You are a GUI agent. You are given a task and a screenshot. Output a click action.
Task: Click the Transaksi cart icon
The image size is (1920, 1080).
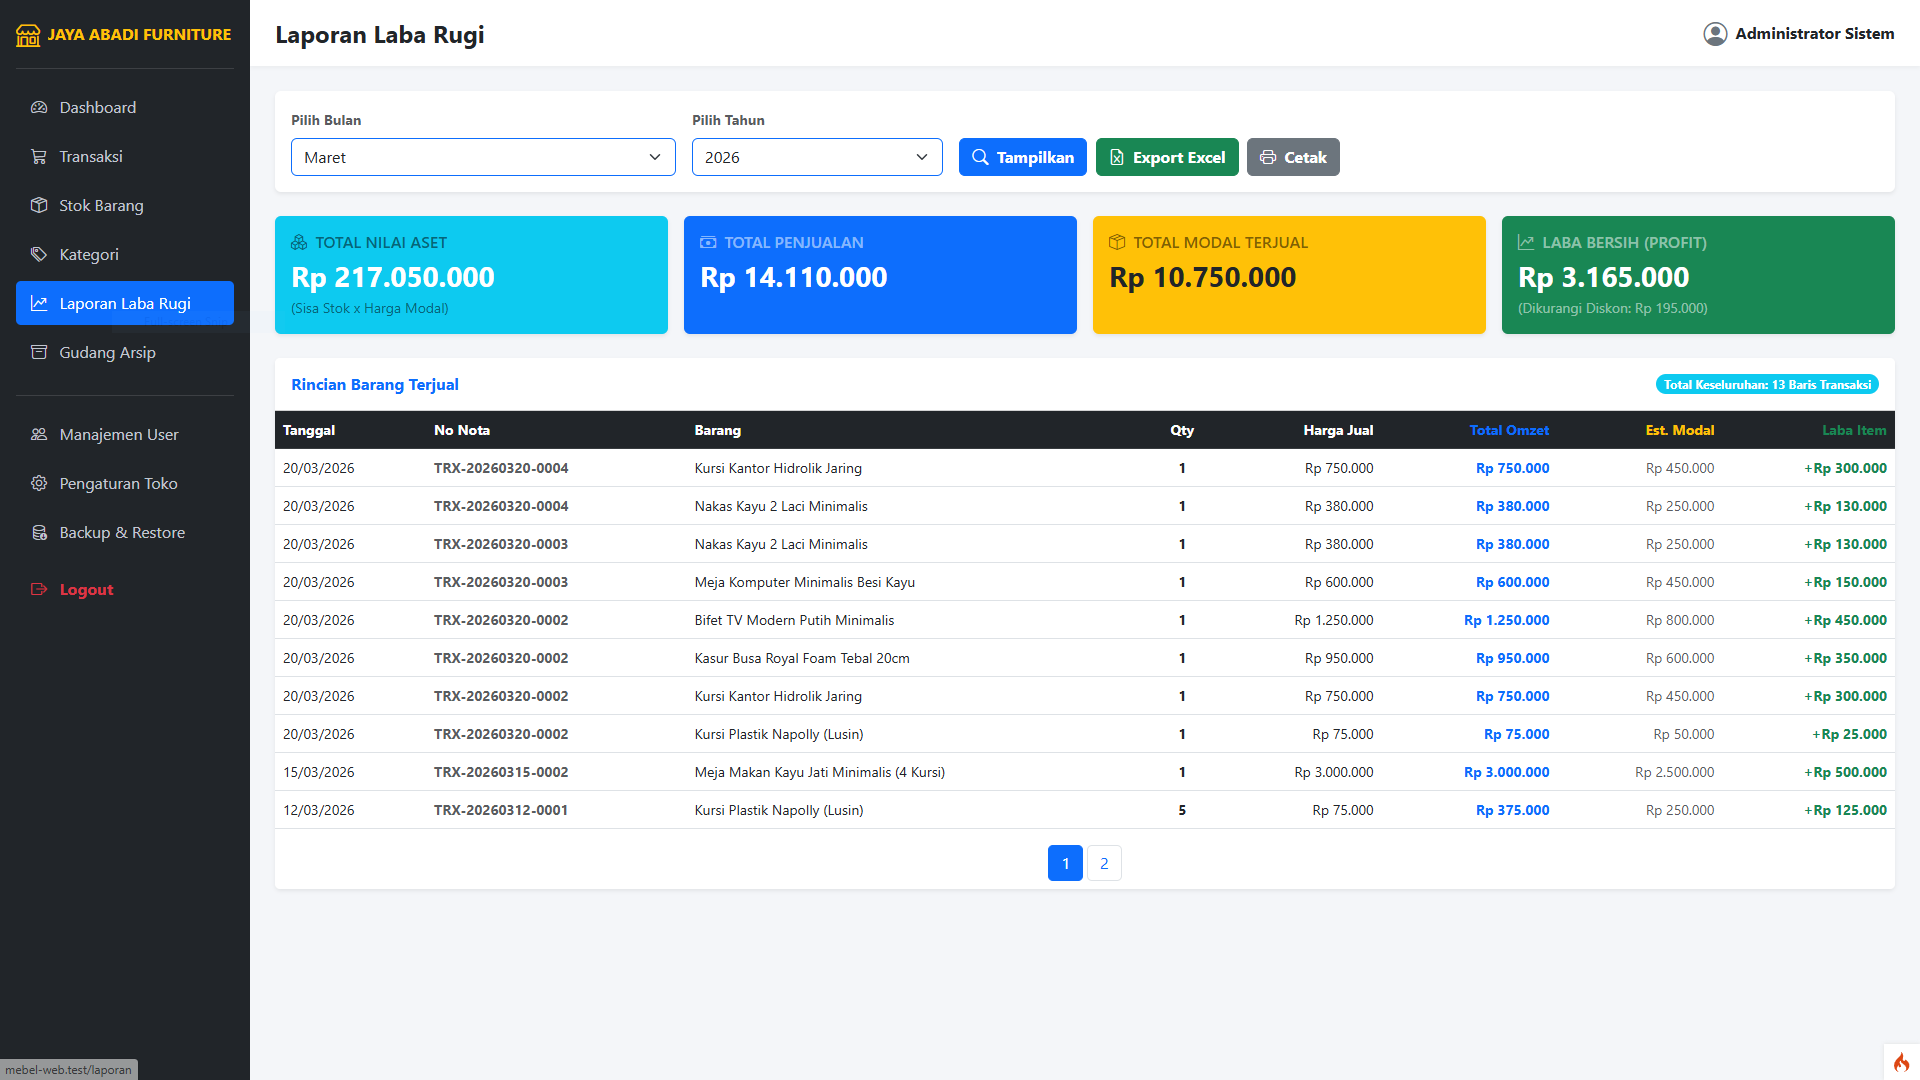click(39, 156)
